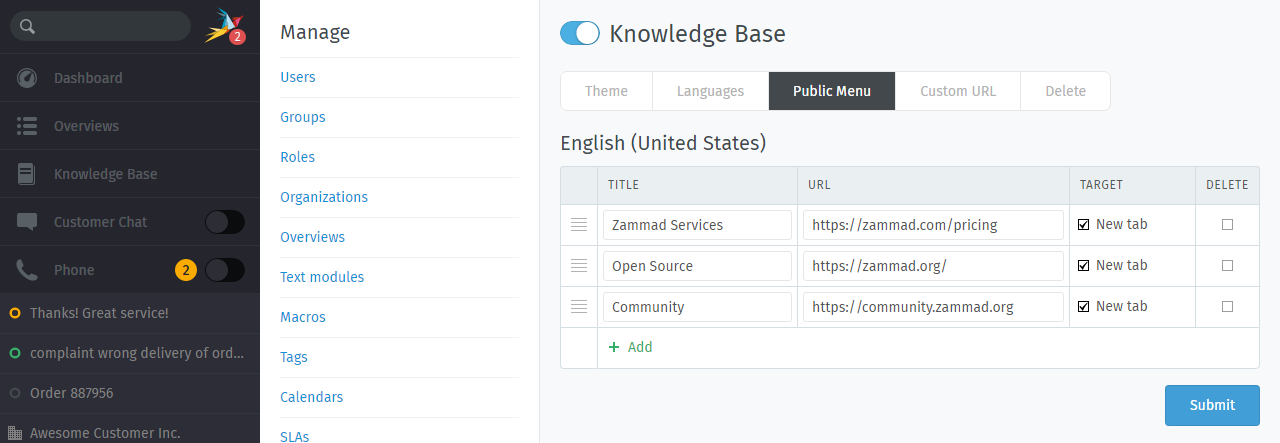Click the drag handle for Open Source row
The width and height of the screenshot is (1280, 443).
579,266
